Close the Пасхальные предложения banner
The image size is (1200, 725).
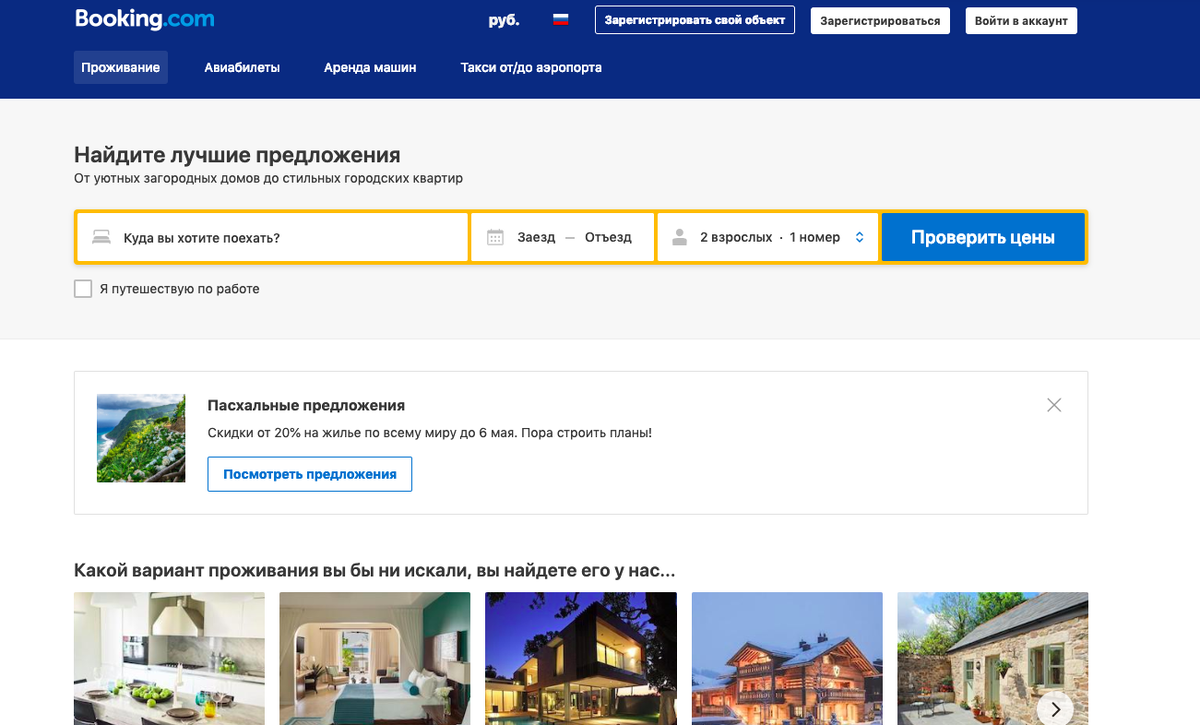pos(1054,405)
